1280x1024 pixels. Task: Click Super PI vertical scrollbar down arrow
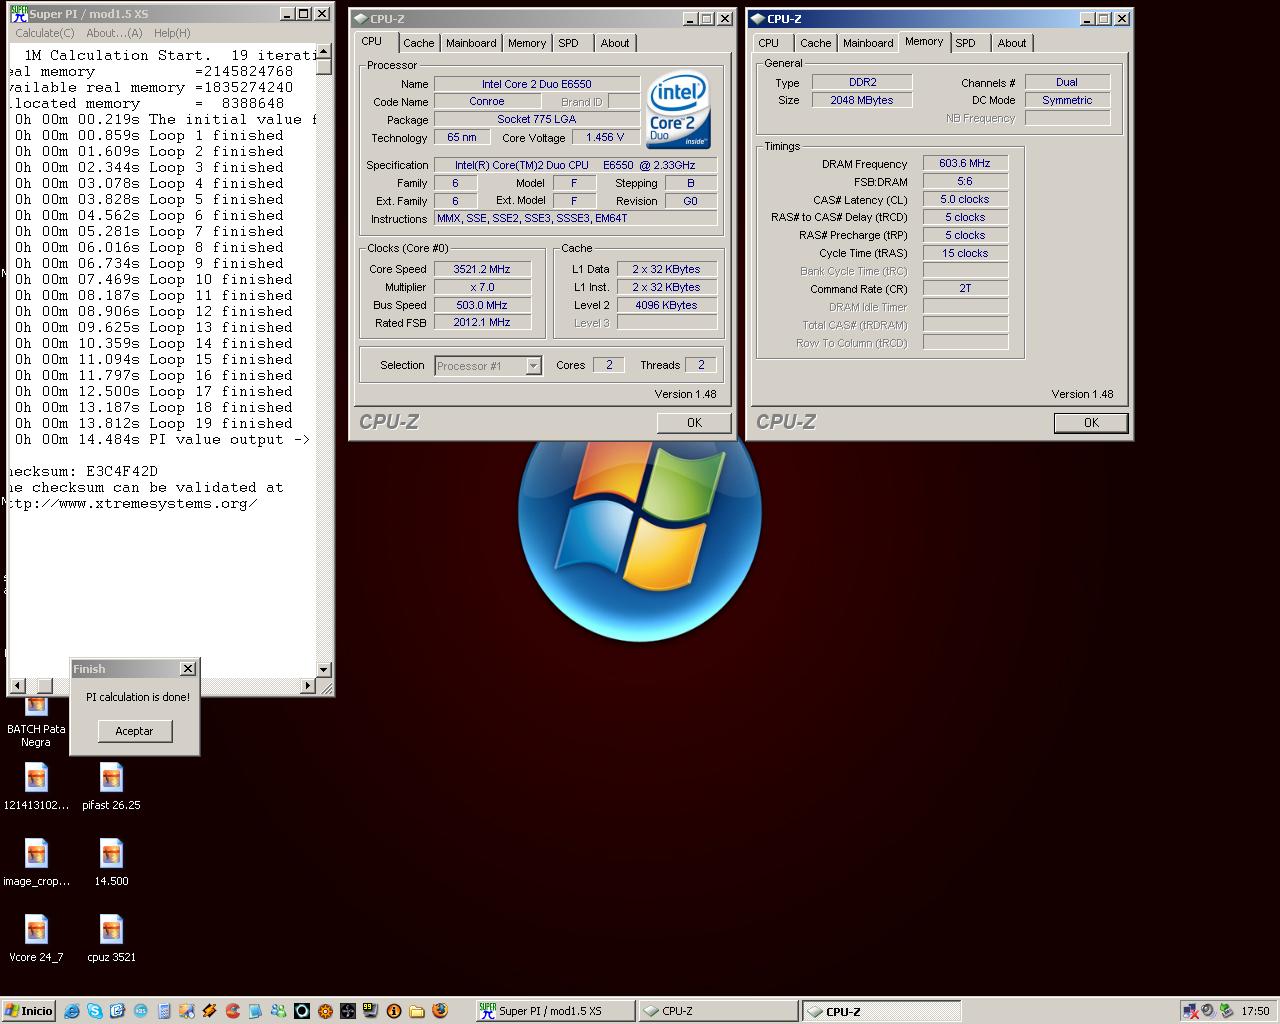tap(323, 670)
